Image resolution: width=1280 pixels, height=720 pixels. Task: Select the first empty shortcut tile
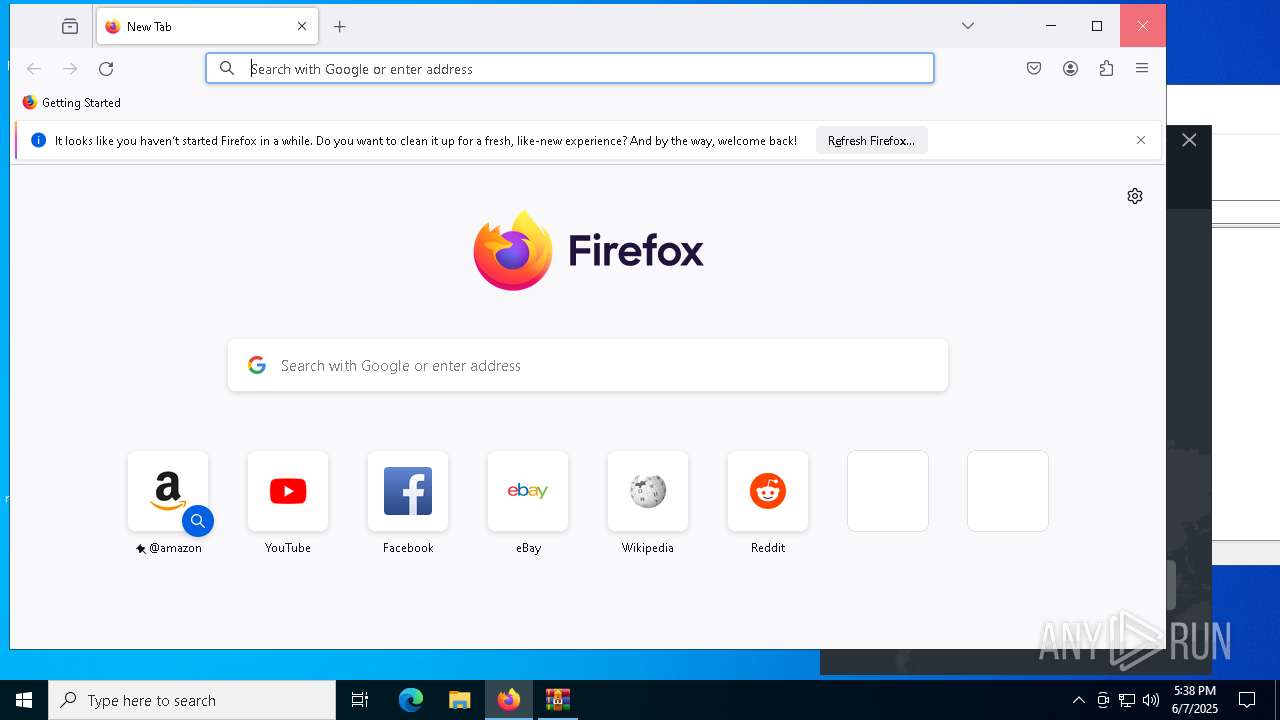click(x=888, y=491)
